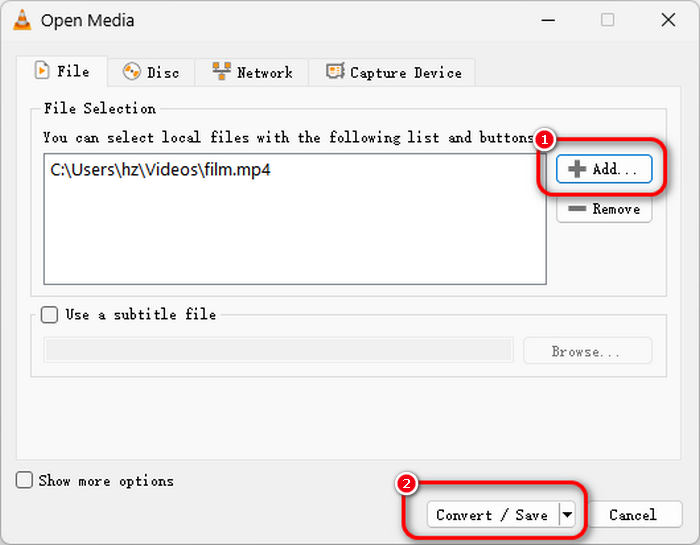Click the VLC cone icon in title bar

[22, 20]
